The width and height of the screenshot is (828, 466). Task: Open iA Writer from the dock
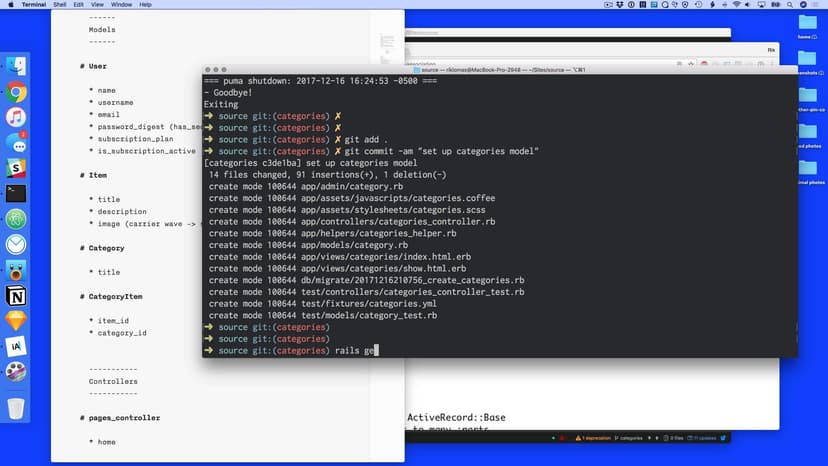click(16, 346)
